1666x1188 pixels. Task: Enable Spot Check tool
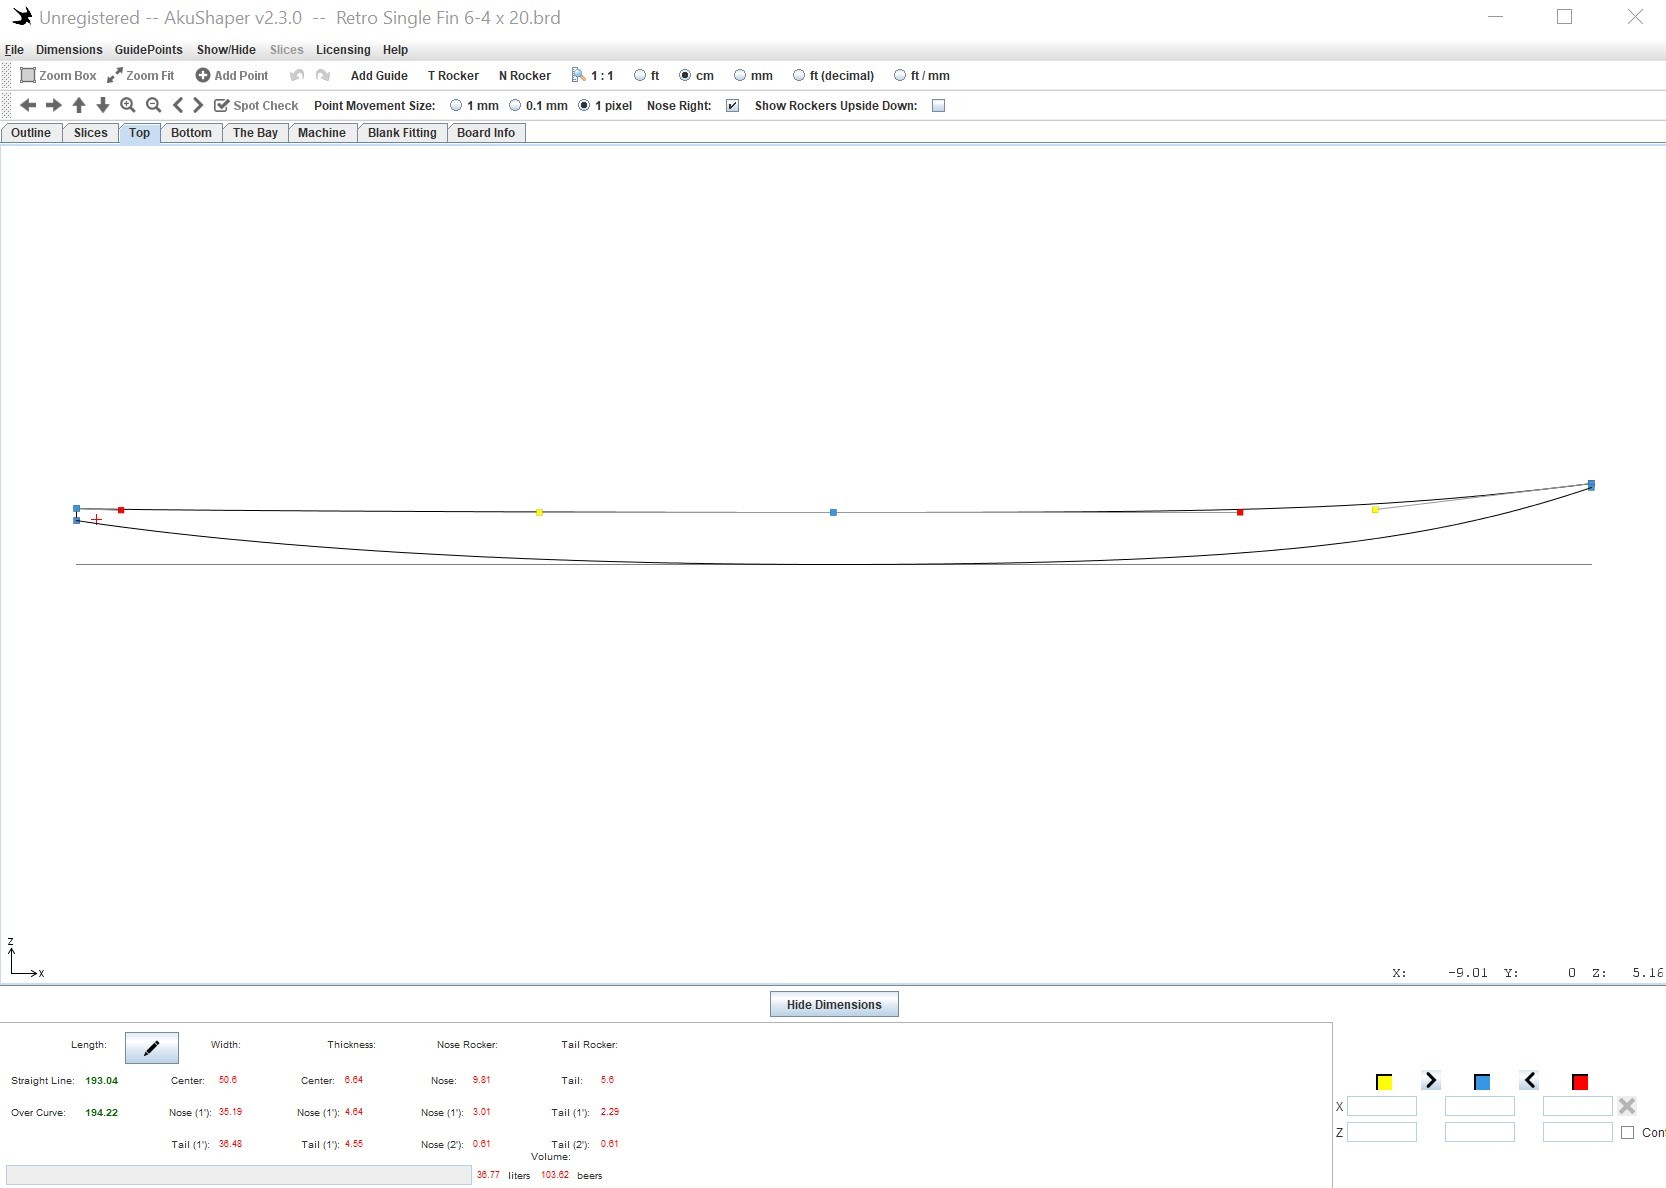(256, 106)
